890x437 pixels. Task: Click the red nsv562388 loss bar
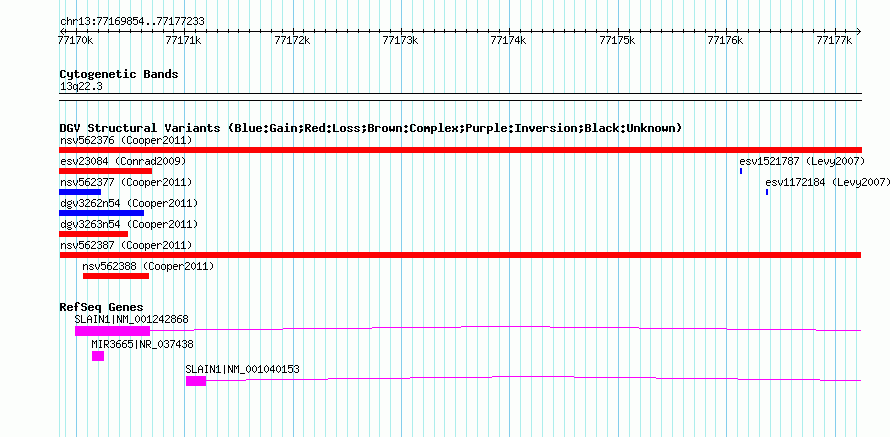(x=116, y=276)
